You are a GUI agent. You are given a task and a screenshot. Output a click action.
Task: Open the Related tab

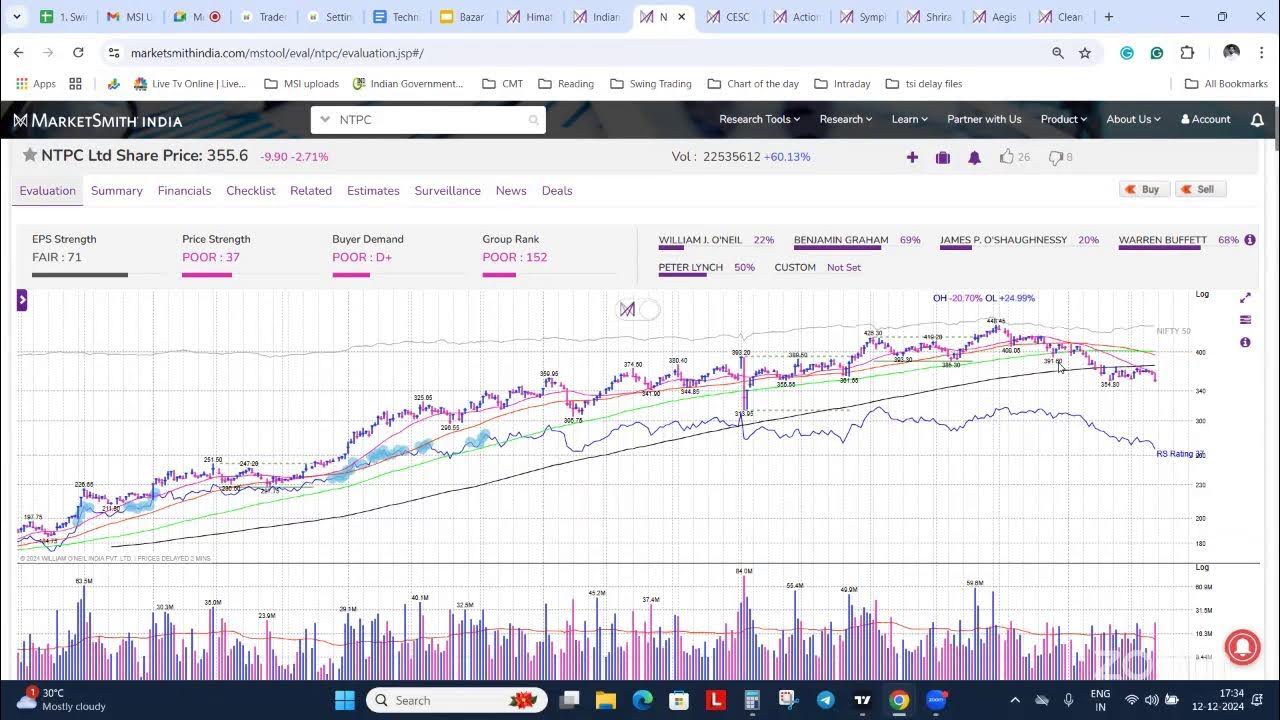point(311,191)
